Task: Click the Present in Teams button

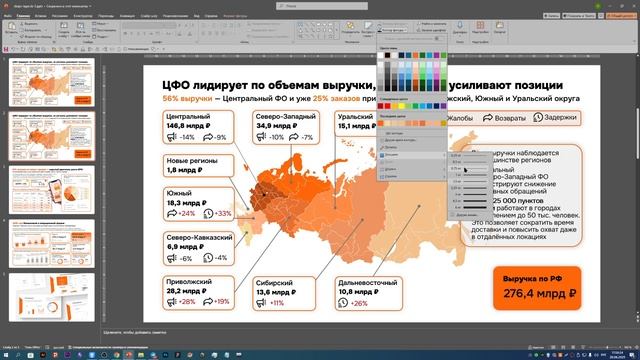Action: click(578, 16)
